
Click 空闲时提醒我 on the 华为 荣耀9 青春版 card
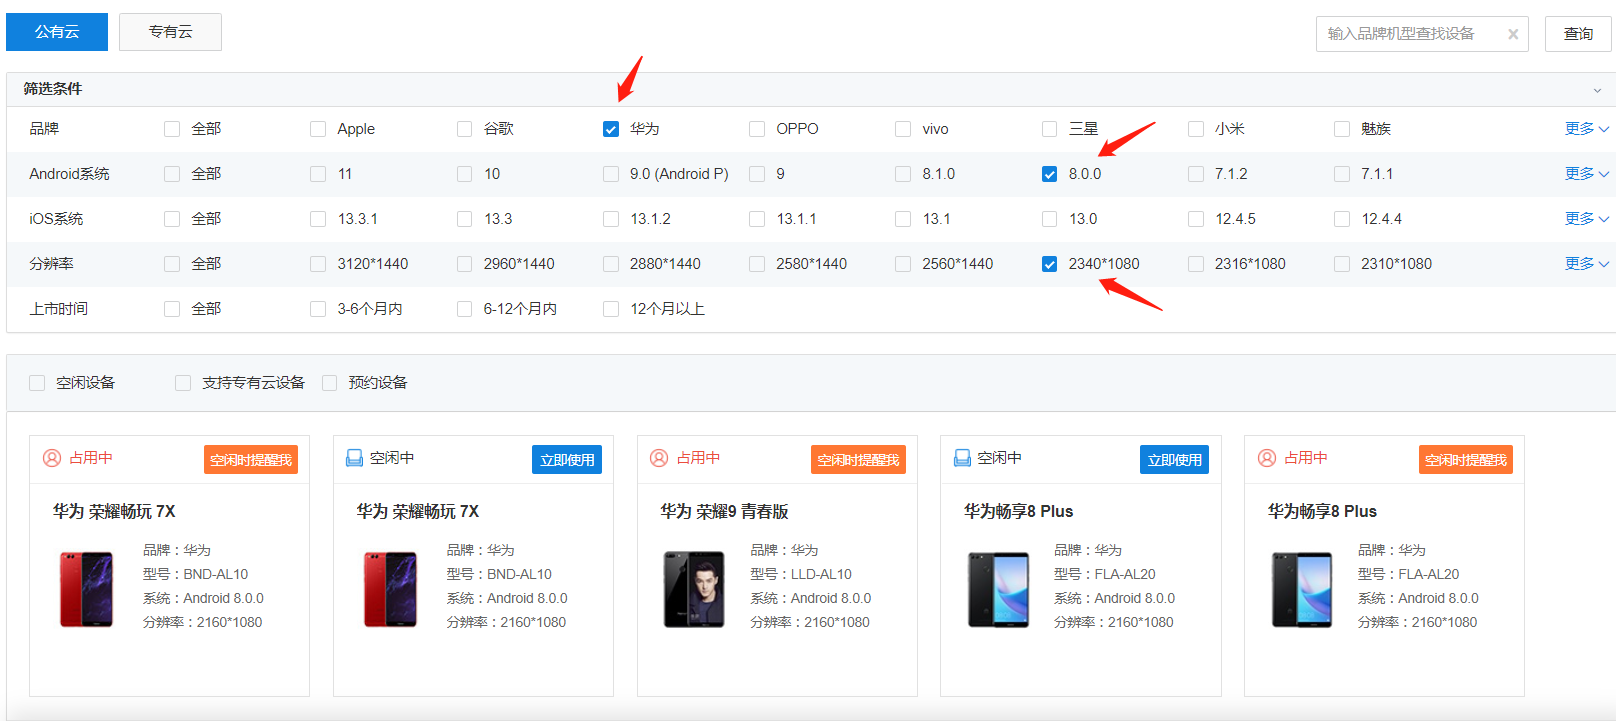tap(858, 460)
